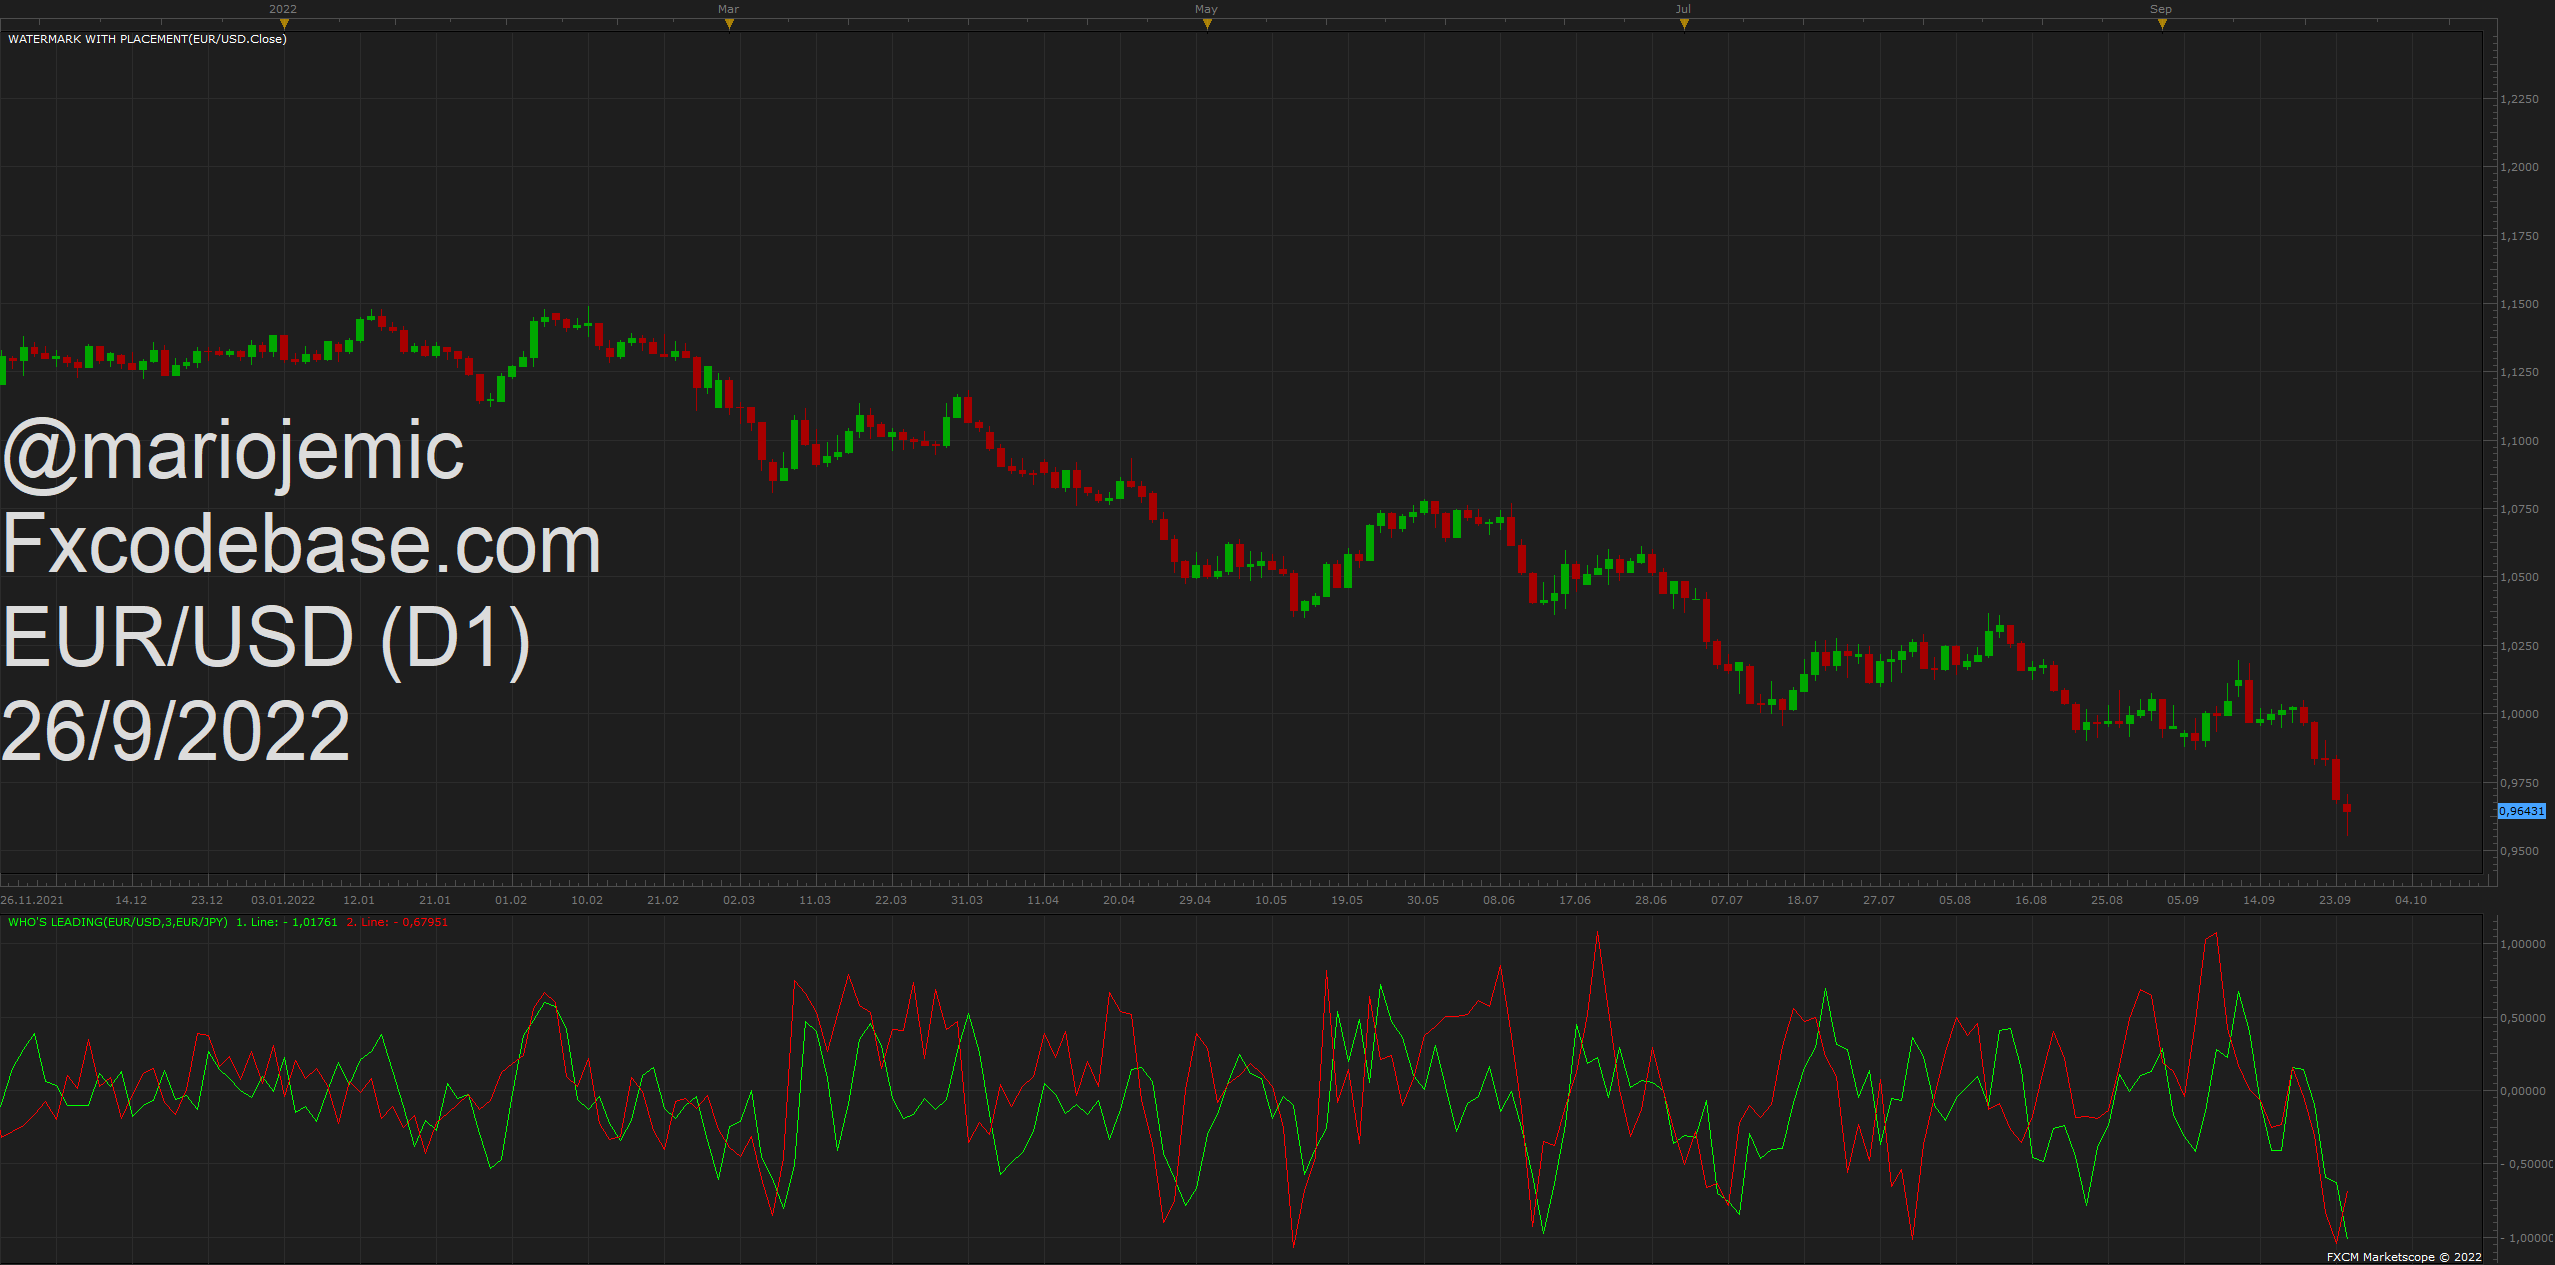Click the blue 0,96431 current price tag

click(2521, 811)
